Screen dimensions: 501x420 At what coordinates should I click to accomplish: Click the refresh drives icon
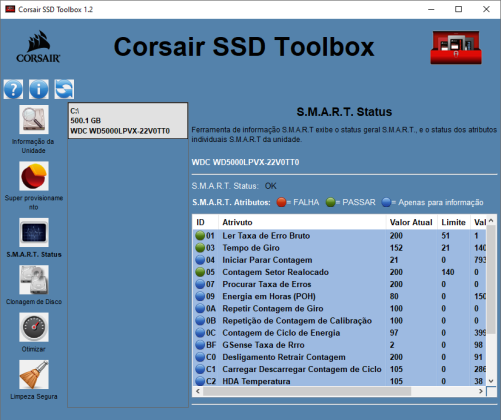pos(64,89)
